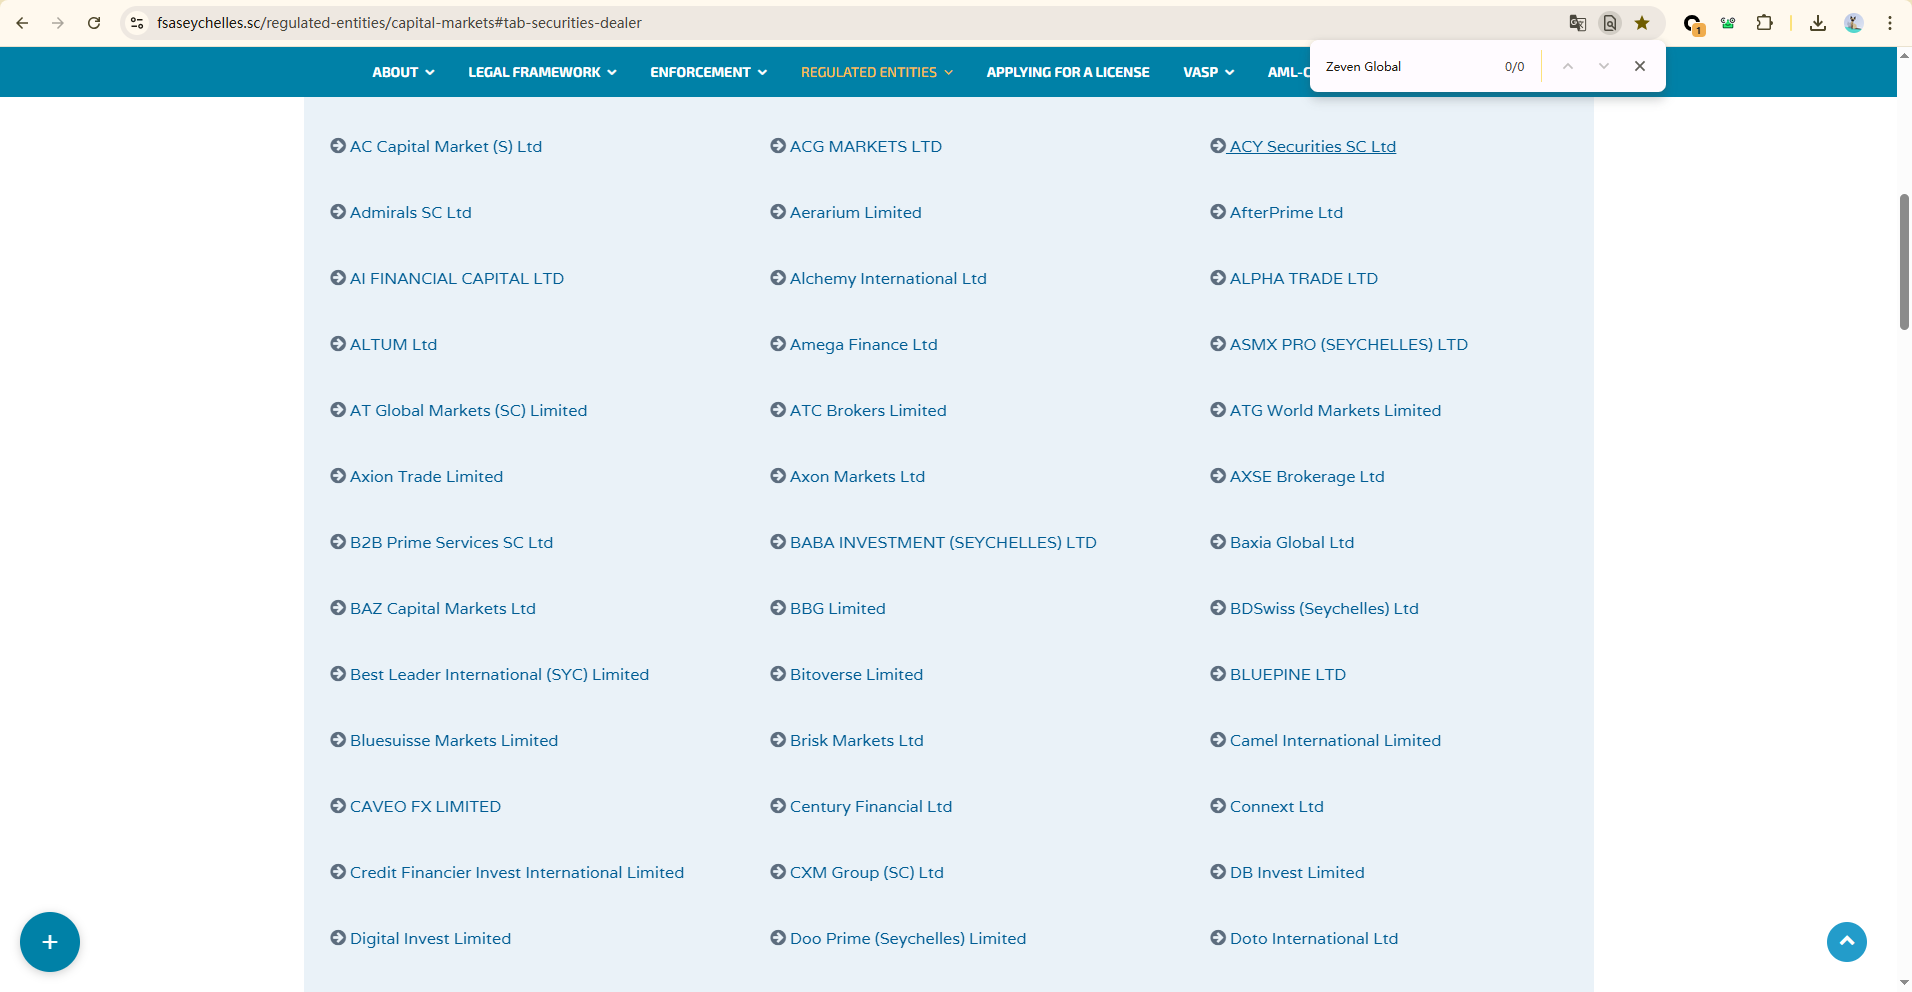Bookmark this page with the star icon

pyautogui.click(x=1642, y=23)
